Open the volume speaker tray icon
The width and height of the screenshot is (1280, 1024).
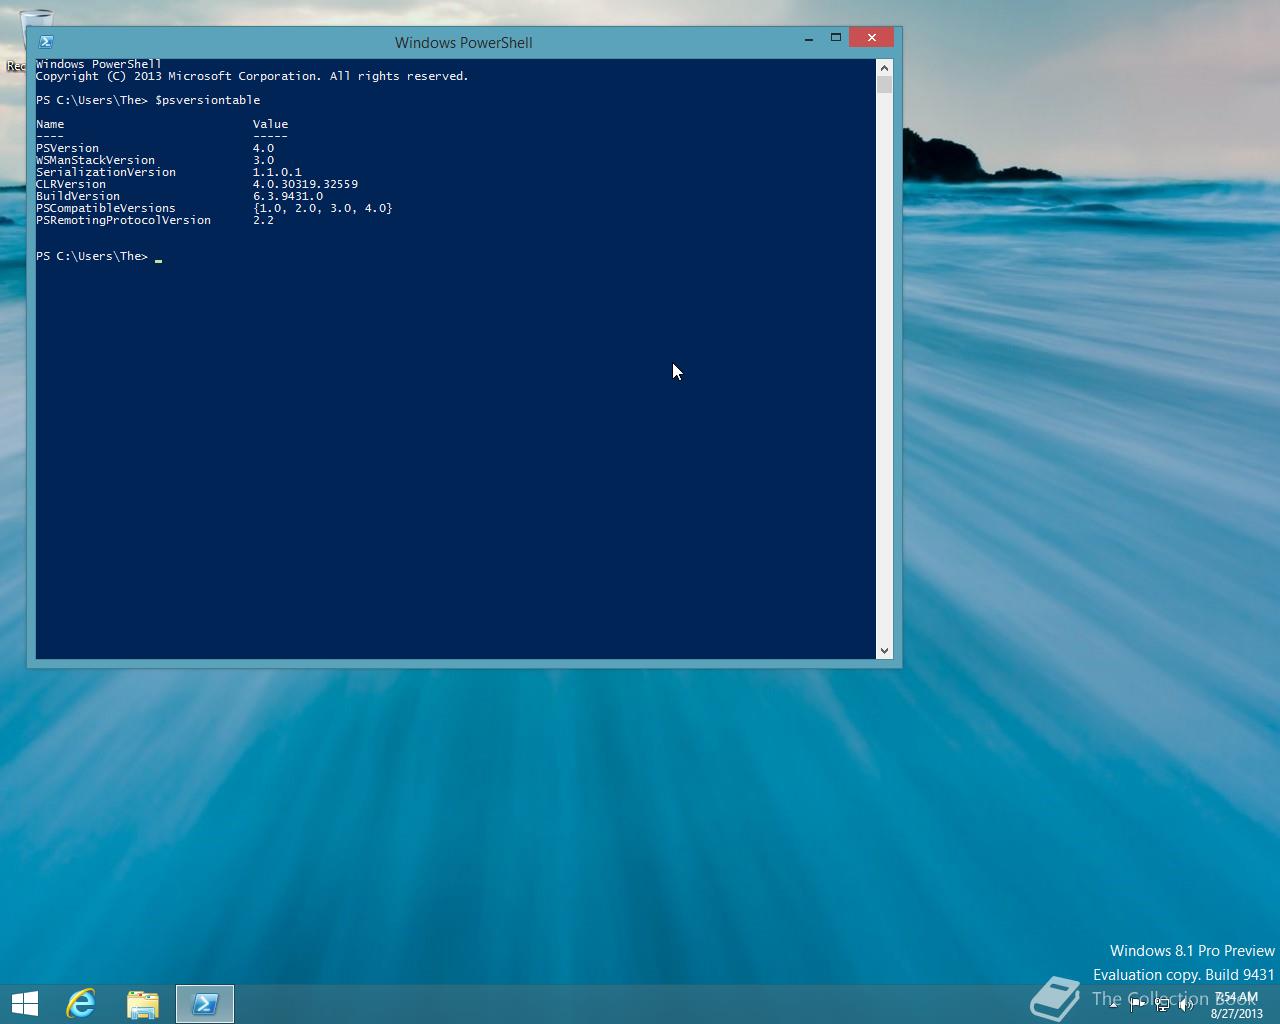[1186, 1006]
